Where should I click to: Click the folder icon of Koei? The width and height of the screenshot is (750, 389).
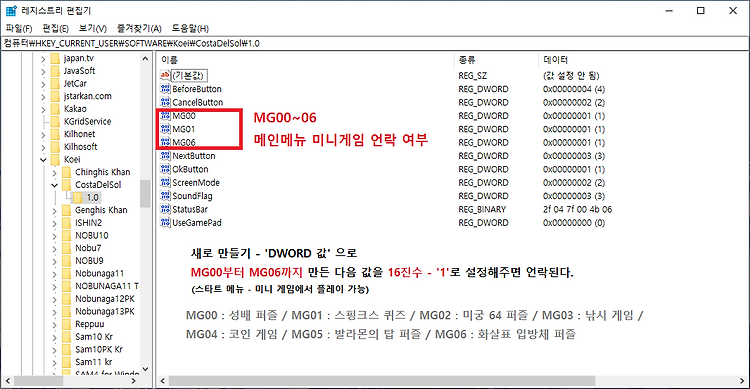[55, 160]
